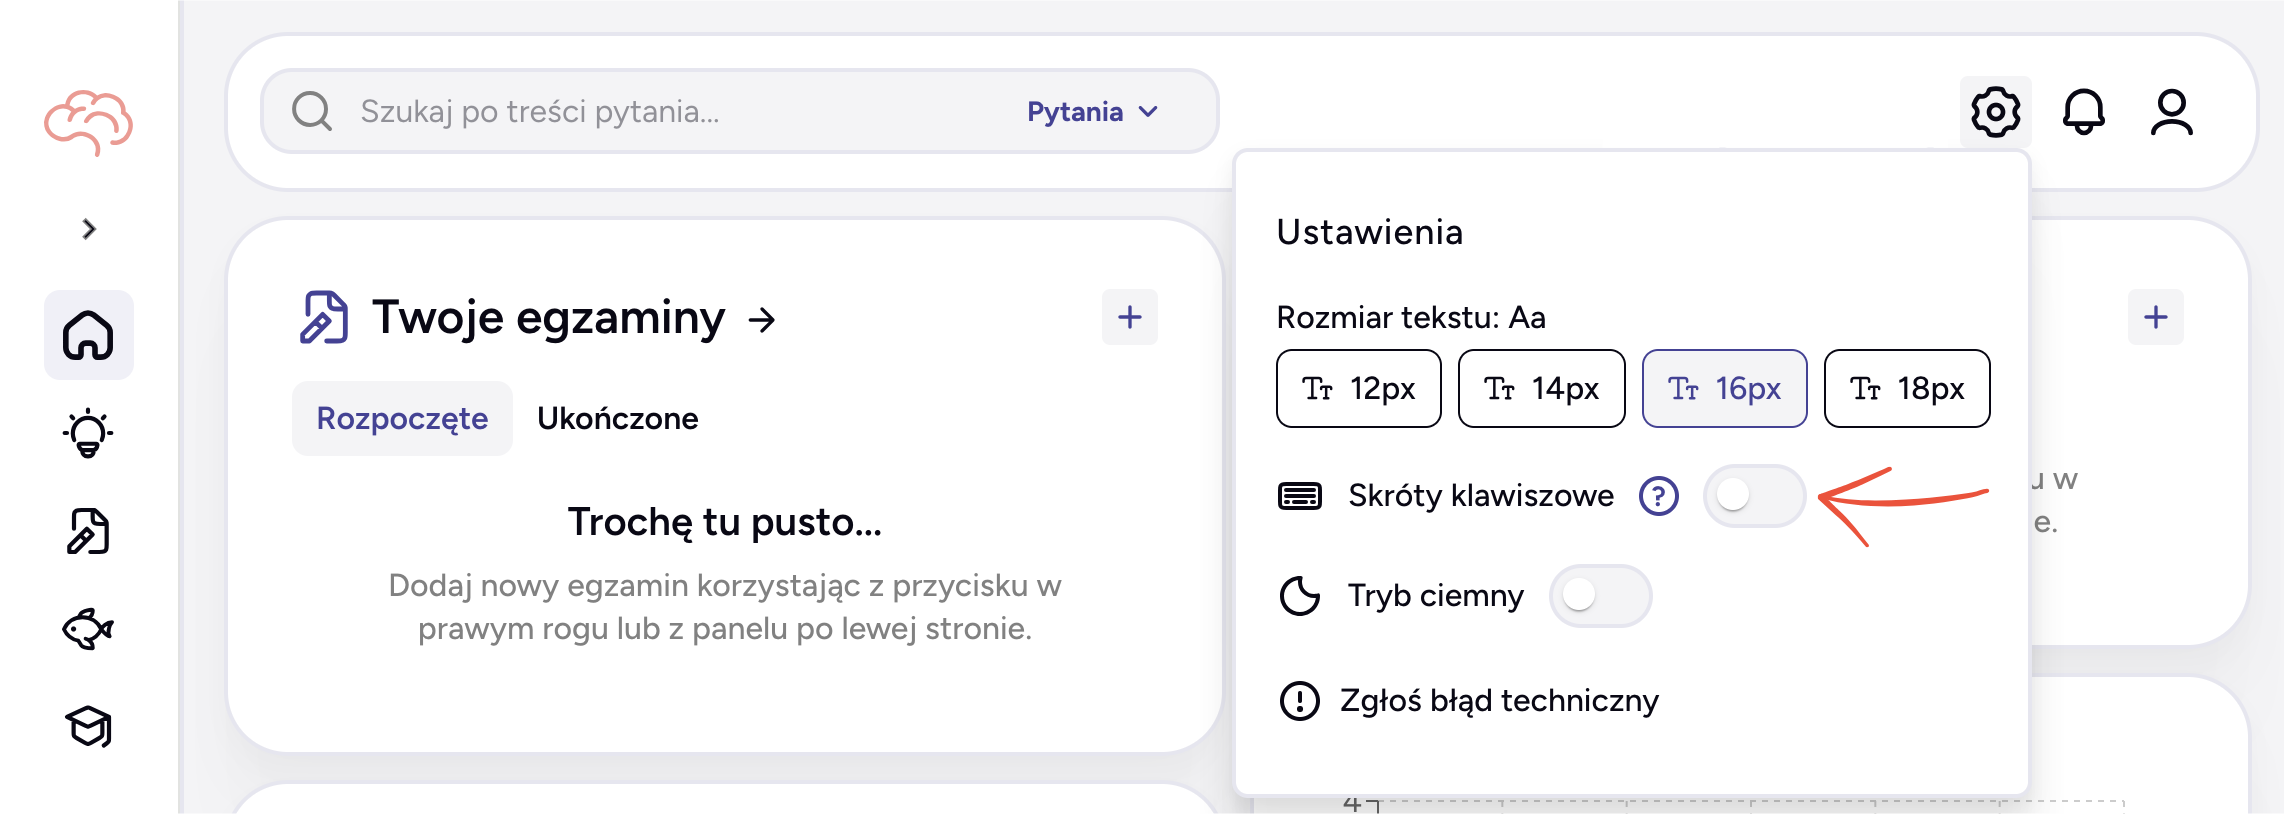Open the fish icon in sidebar

coord(88,629)
